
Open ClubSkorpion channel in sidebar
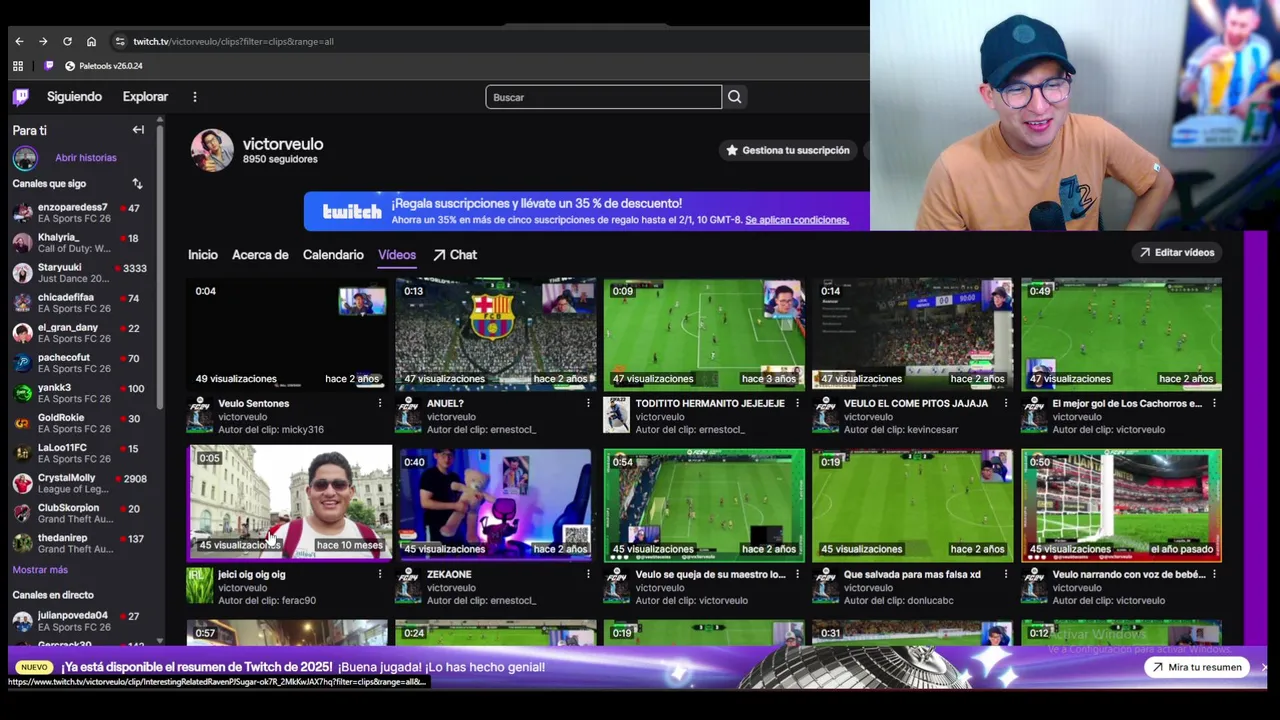pyautogui.click(x=80, y=513)
